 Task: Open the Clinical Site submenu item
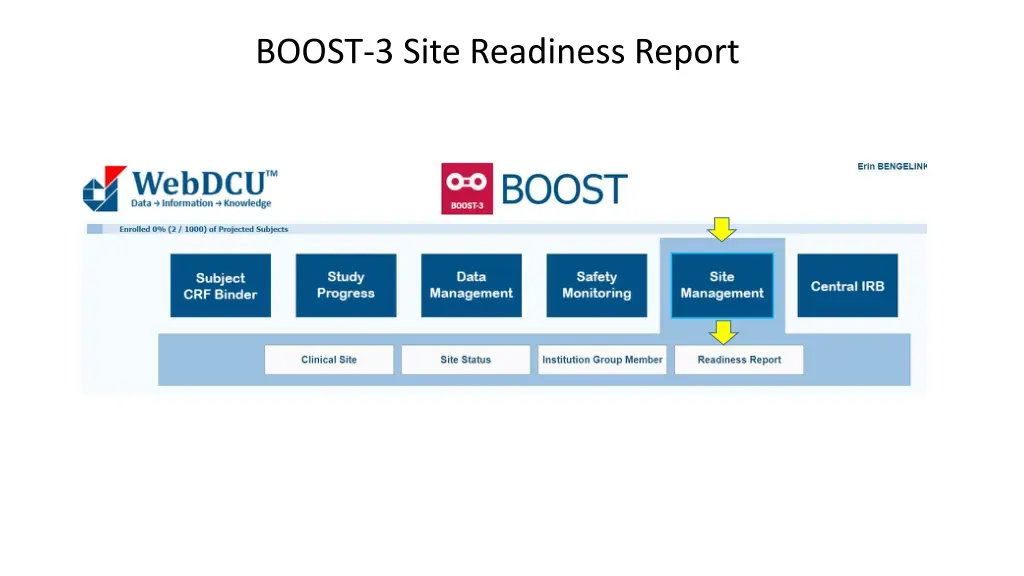pyautogui.click(x=329, y=360)
